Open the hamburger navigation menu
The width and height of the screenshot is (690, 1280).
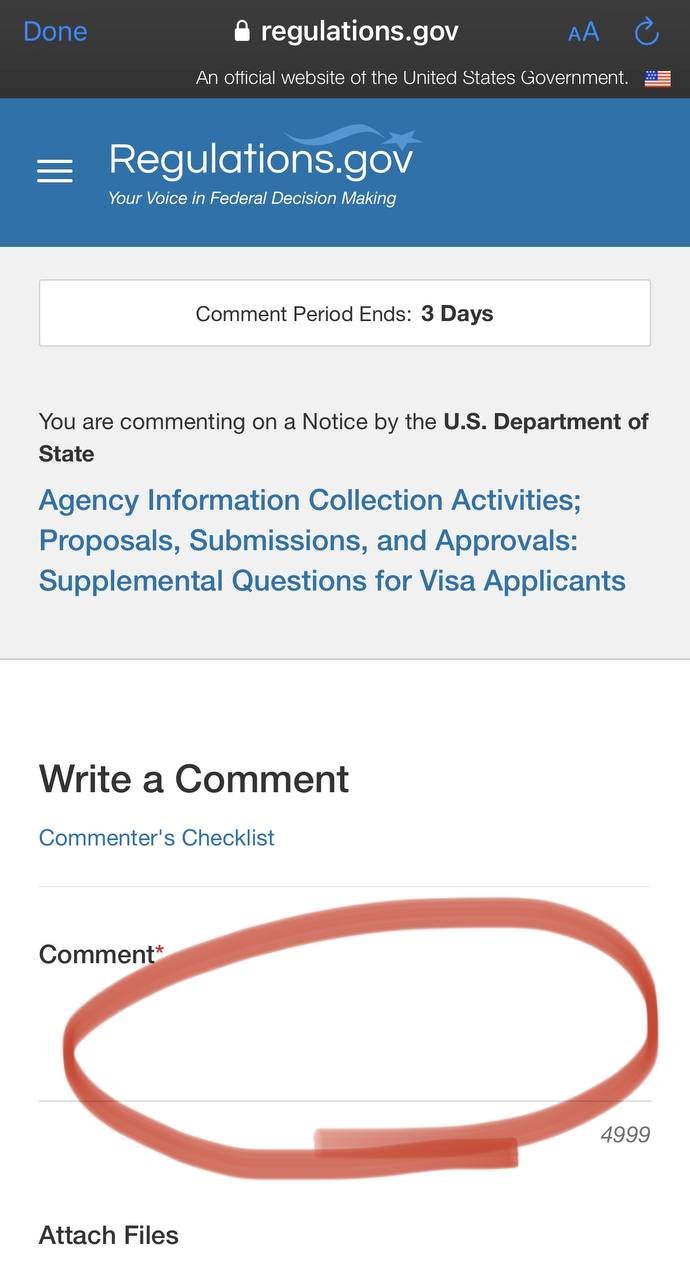tap(55, 172)
